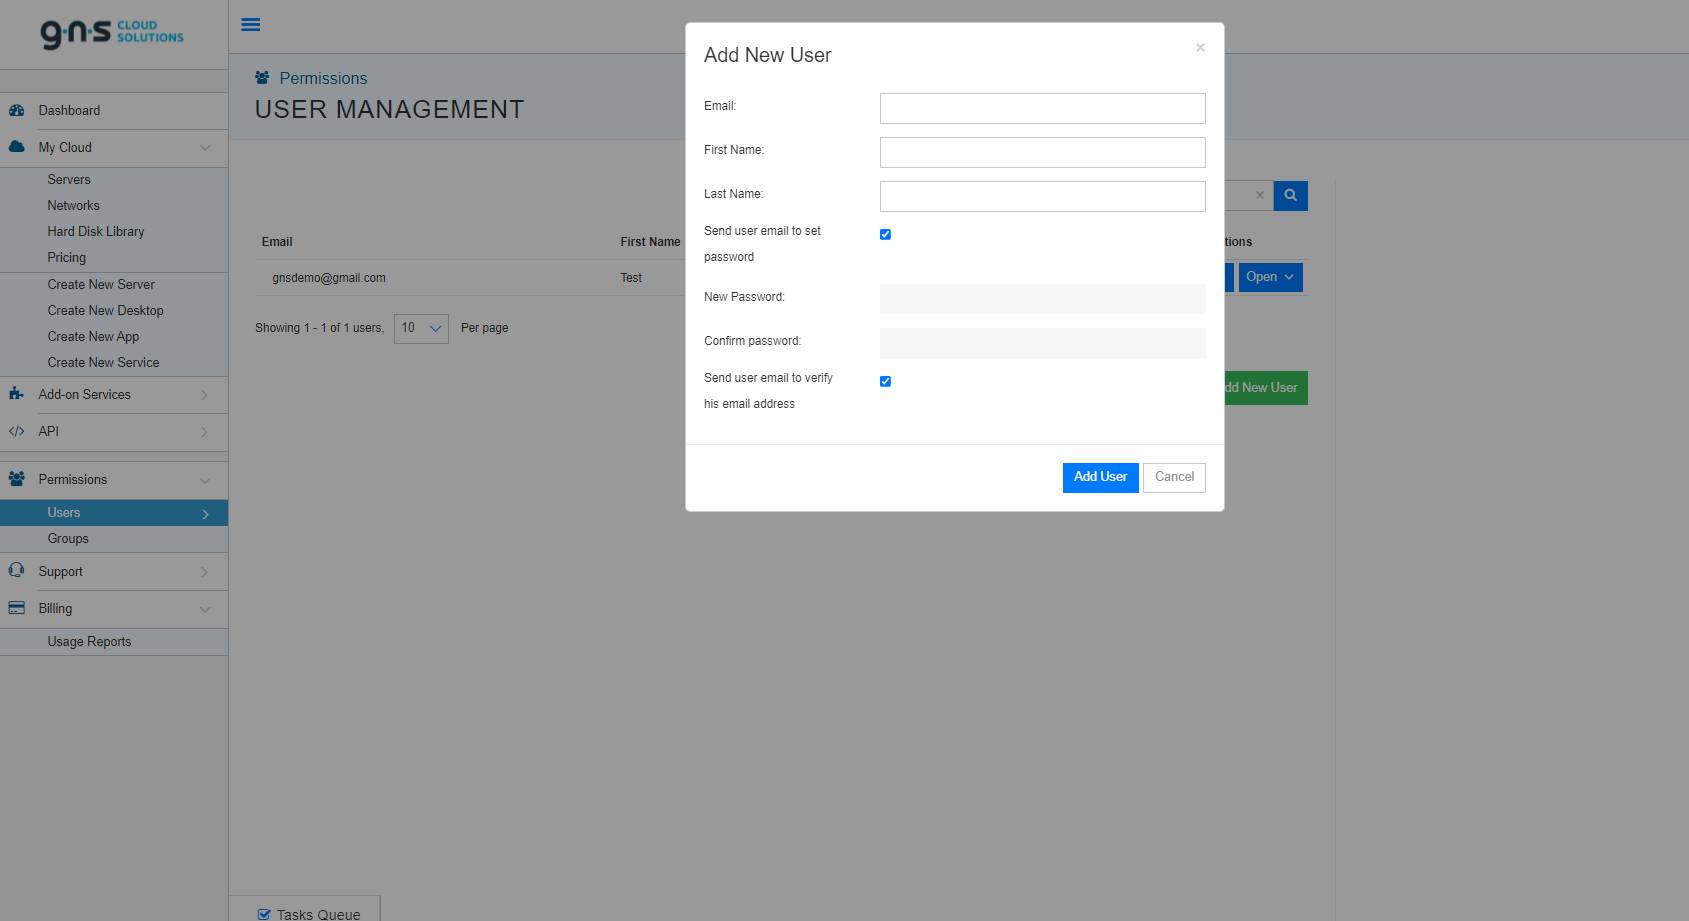Click the hamburger menu icon
The height and width of the screenshot is (921, 1689).
[251, 25]
